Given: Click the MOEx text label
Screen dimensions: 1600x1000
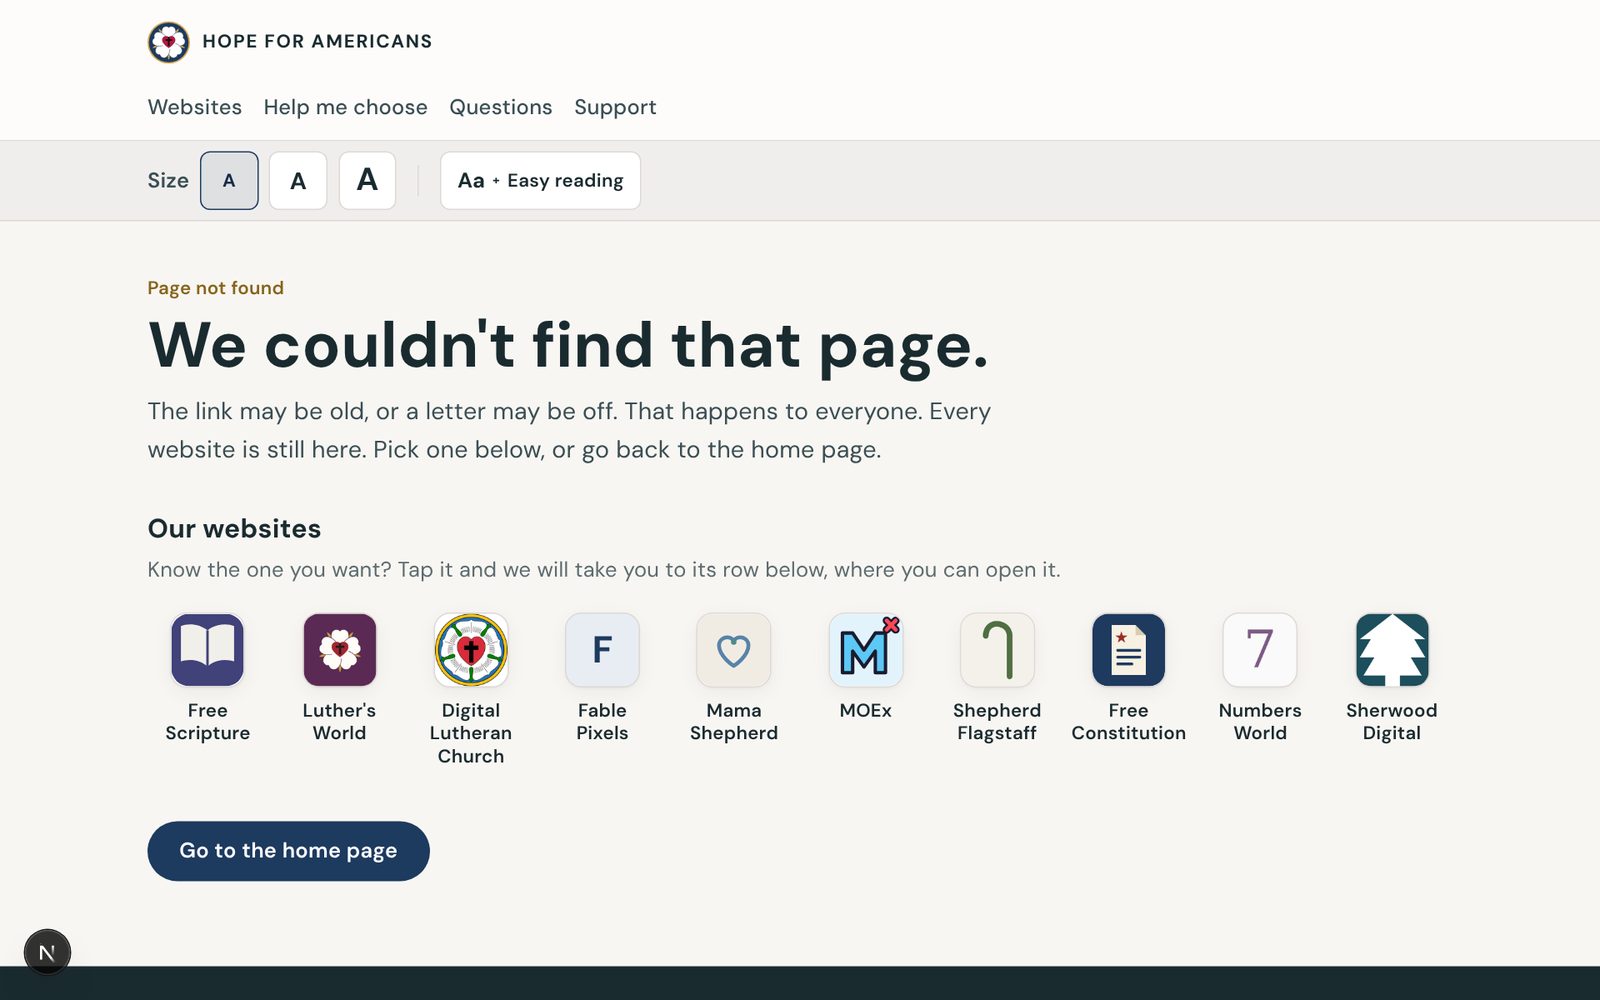Looking at the screenshot, I should [x=866, y=711].
